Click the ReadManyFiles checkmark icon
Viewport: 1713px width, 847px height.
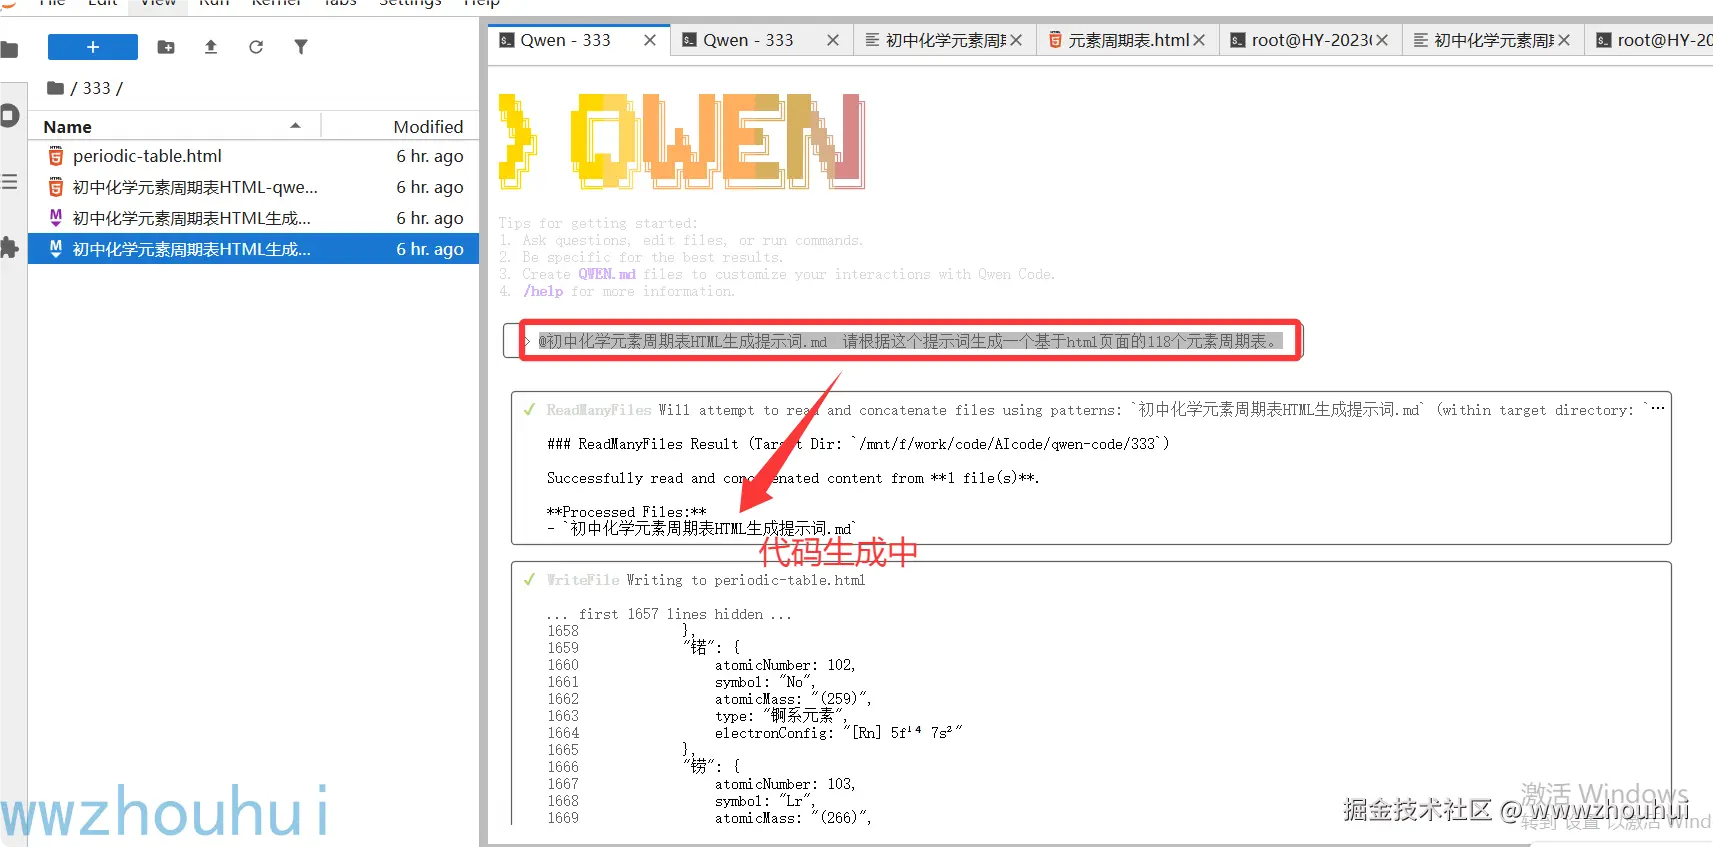coord(529,409)
